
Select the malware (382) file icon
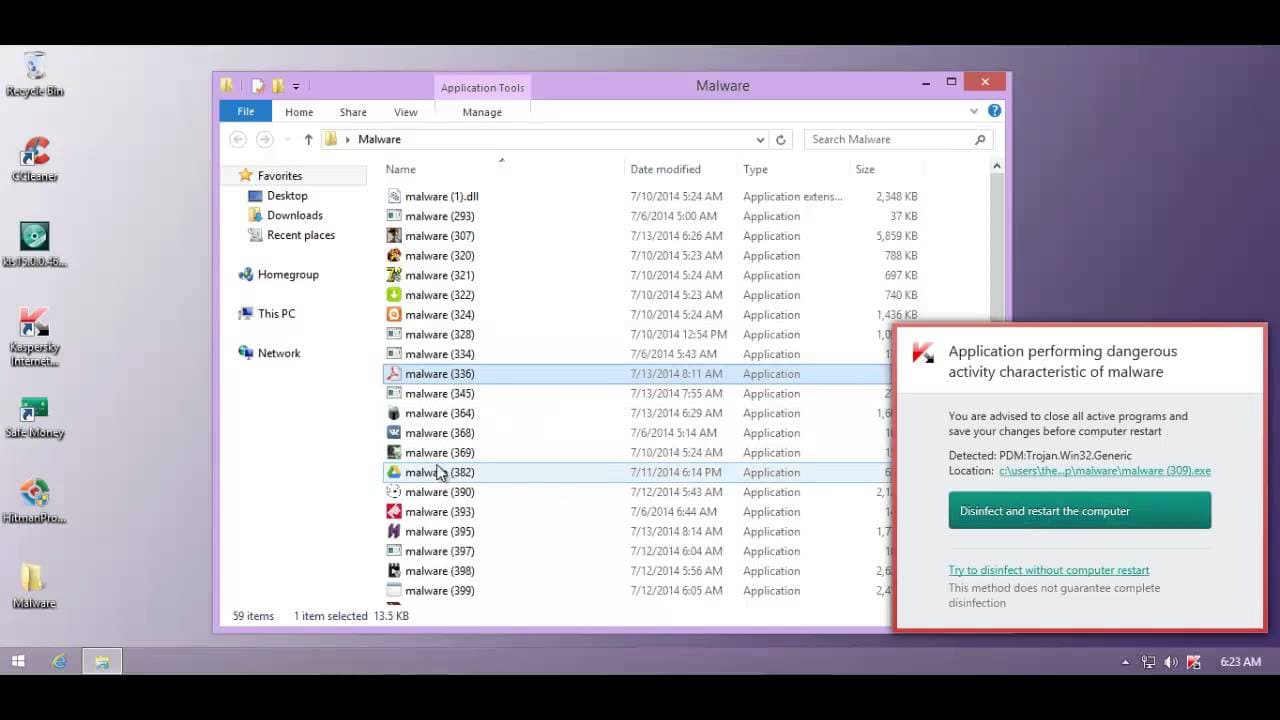coord(394,472)
